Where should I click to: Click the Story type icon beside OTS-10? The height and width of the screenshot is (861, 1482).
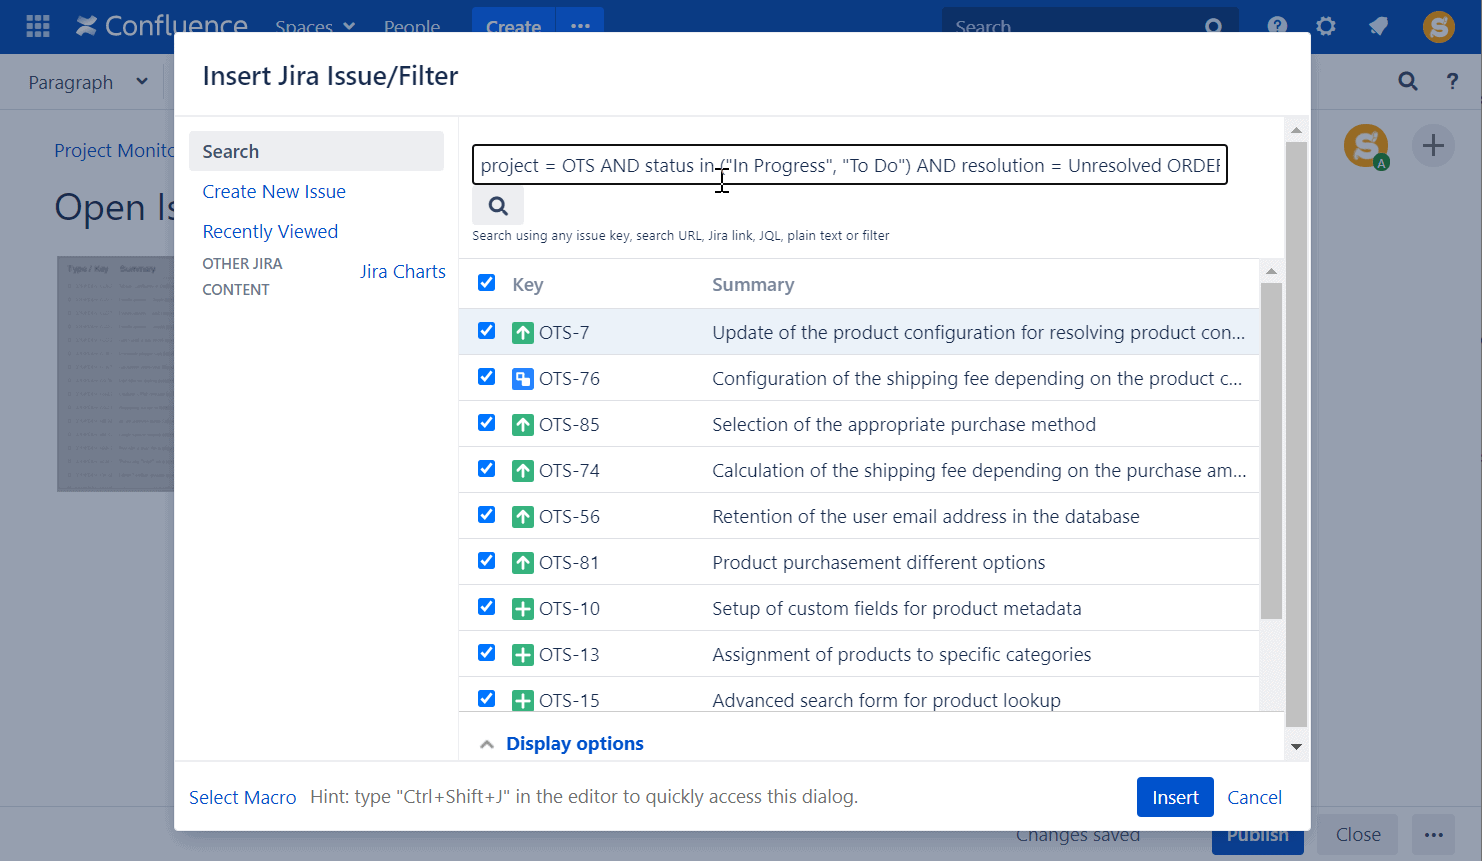(x=521, y=607)
